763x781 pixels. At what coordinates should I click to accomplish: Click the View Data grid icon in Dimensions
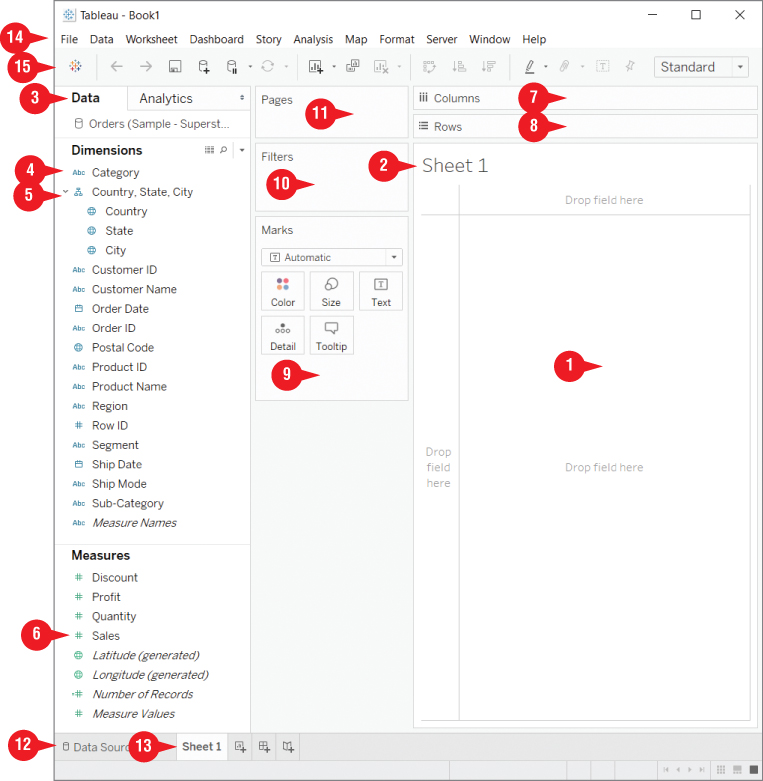click(209, 150)
